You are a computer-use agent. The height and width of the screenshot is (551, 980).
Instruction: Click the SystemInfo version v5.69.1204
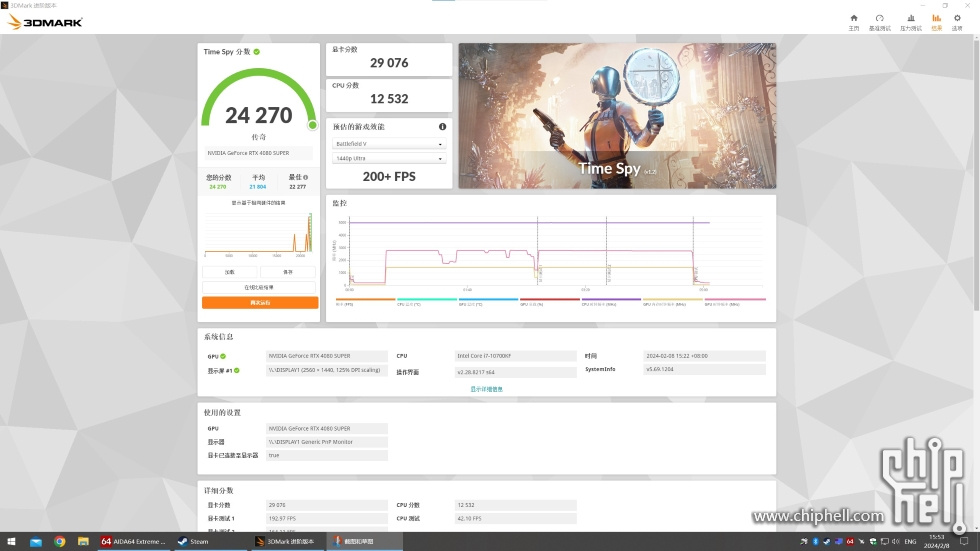click(704, 369)
